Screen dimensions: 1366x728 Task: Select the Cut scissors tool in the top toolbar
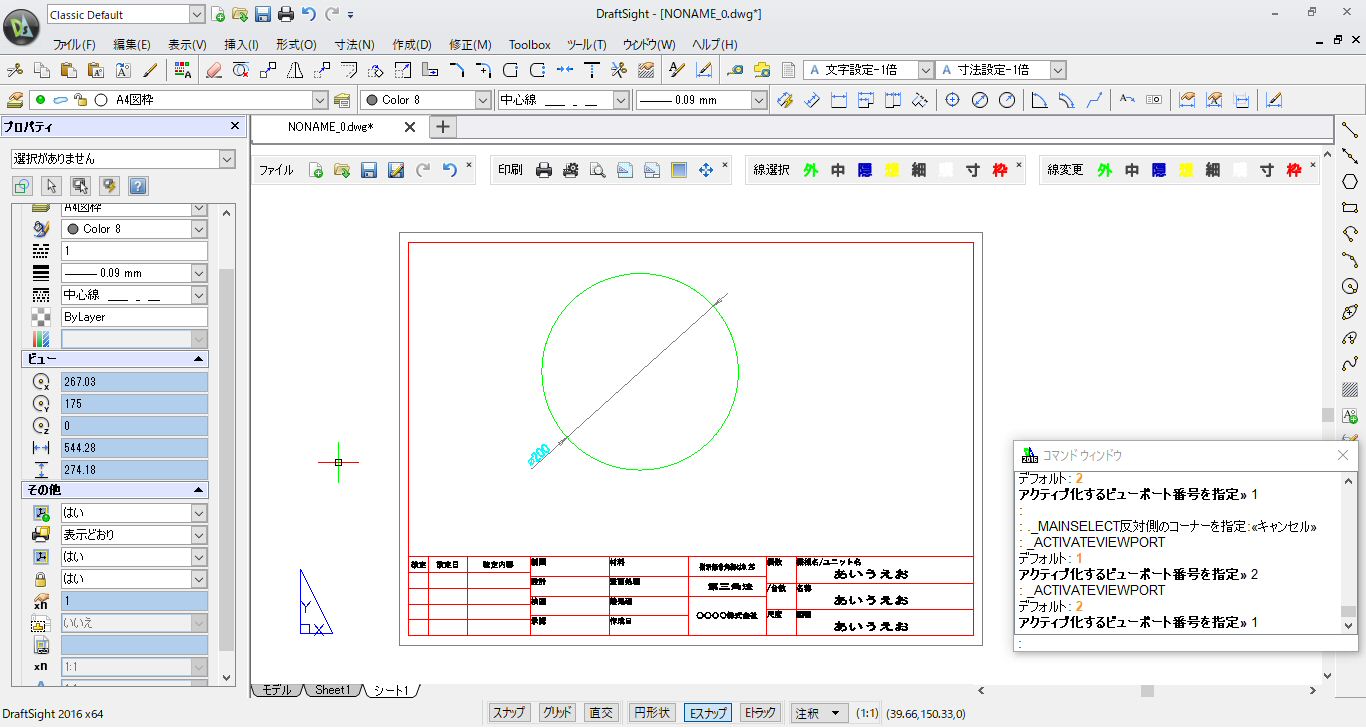click(14, 70)
